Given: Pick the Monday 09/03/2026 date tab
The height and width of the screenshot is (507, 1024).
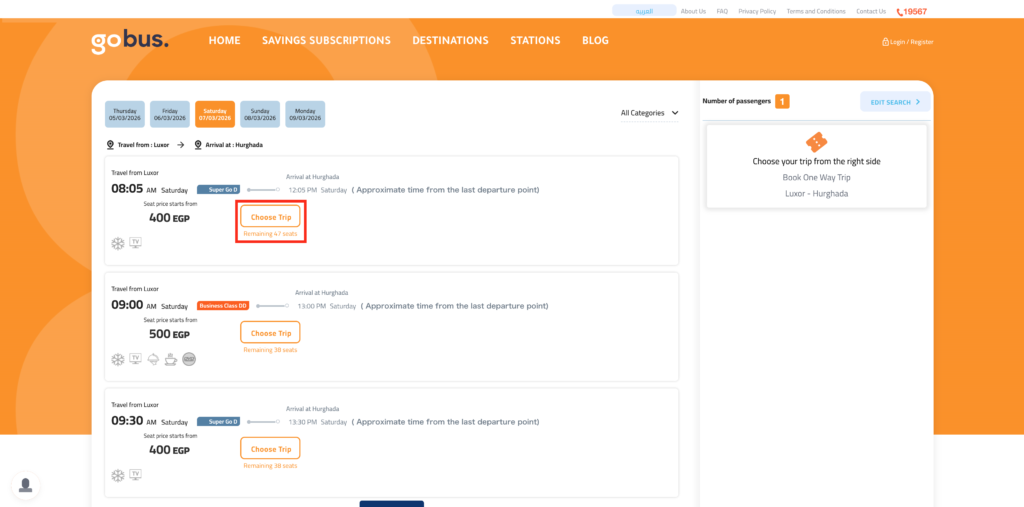Looking at the screenshot, I should click(x=305, y=114).
